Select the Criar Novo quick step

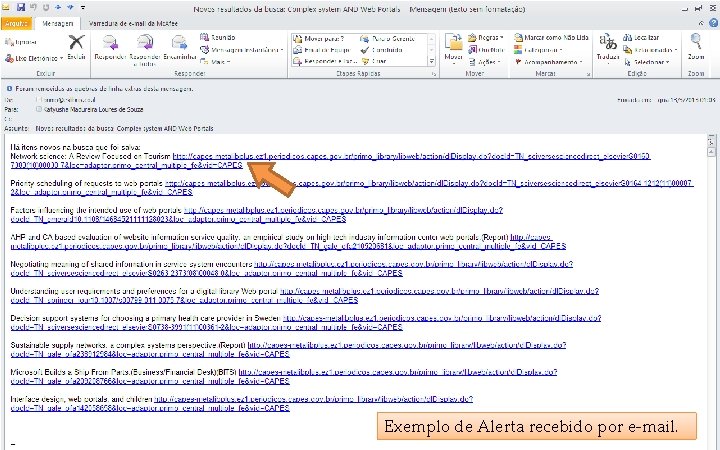click(x=374, y=61)
